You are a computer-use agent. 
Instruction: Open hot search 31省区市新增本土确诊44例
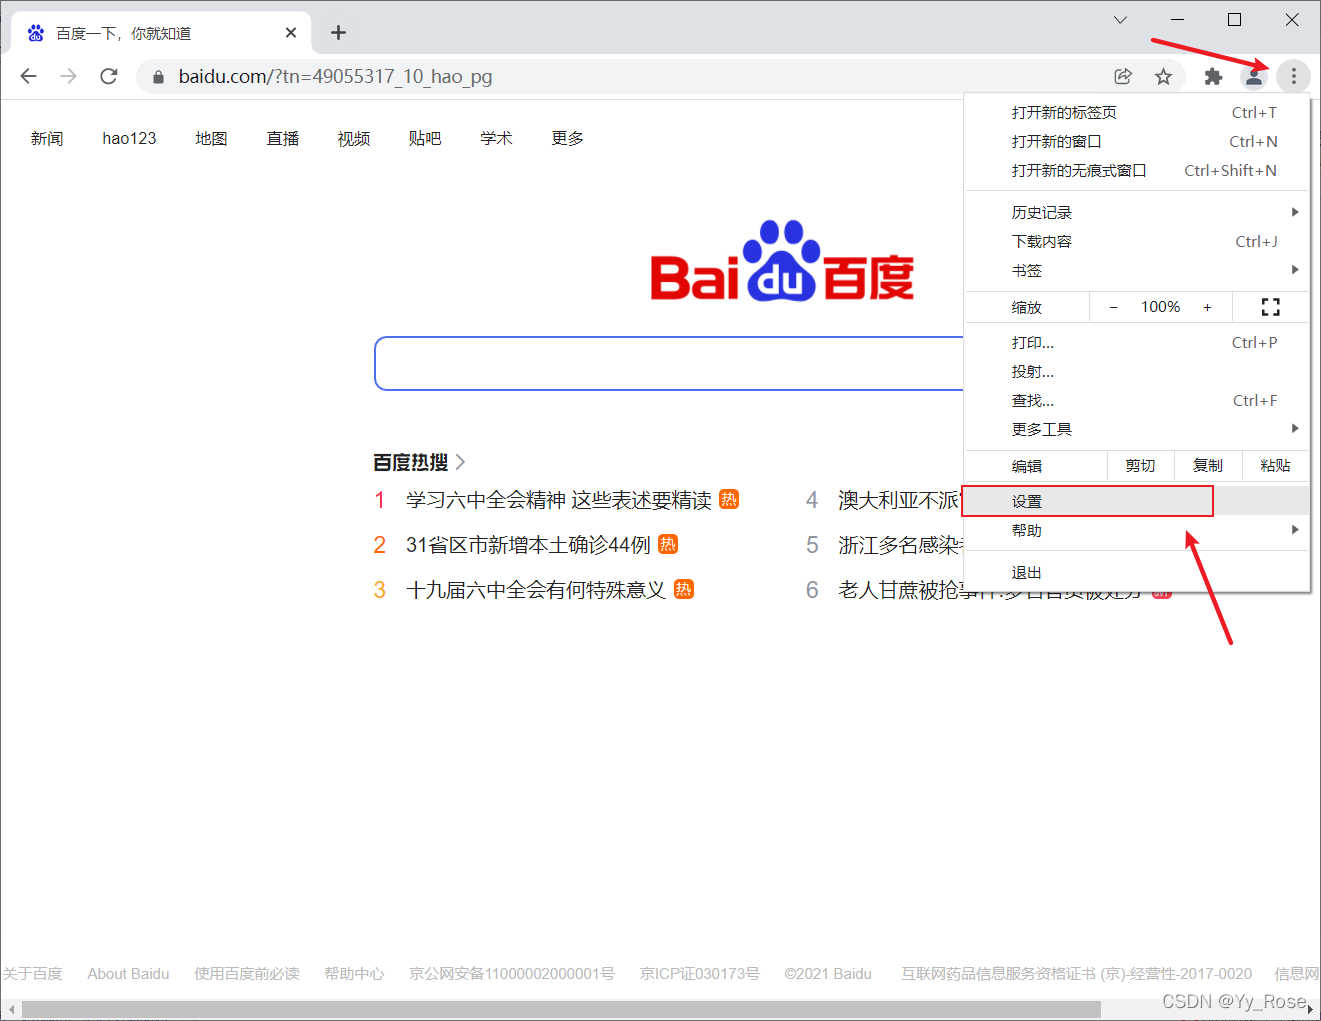528,545
